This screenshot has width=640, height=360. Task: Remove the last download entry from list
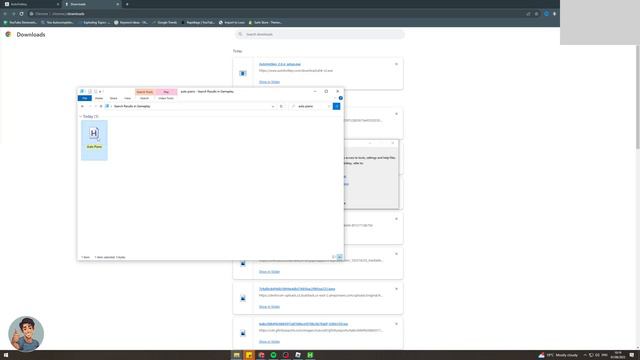pos(396,324)
